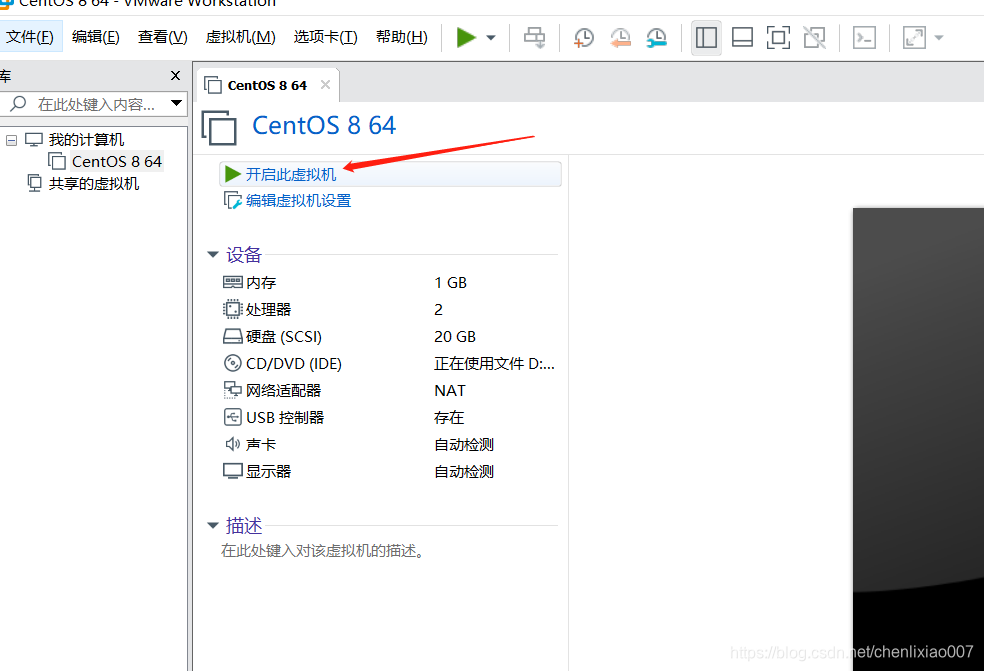Open the library search filter dropdown
This screenshot has height=671, width=984.
click(176, 103)
